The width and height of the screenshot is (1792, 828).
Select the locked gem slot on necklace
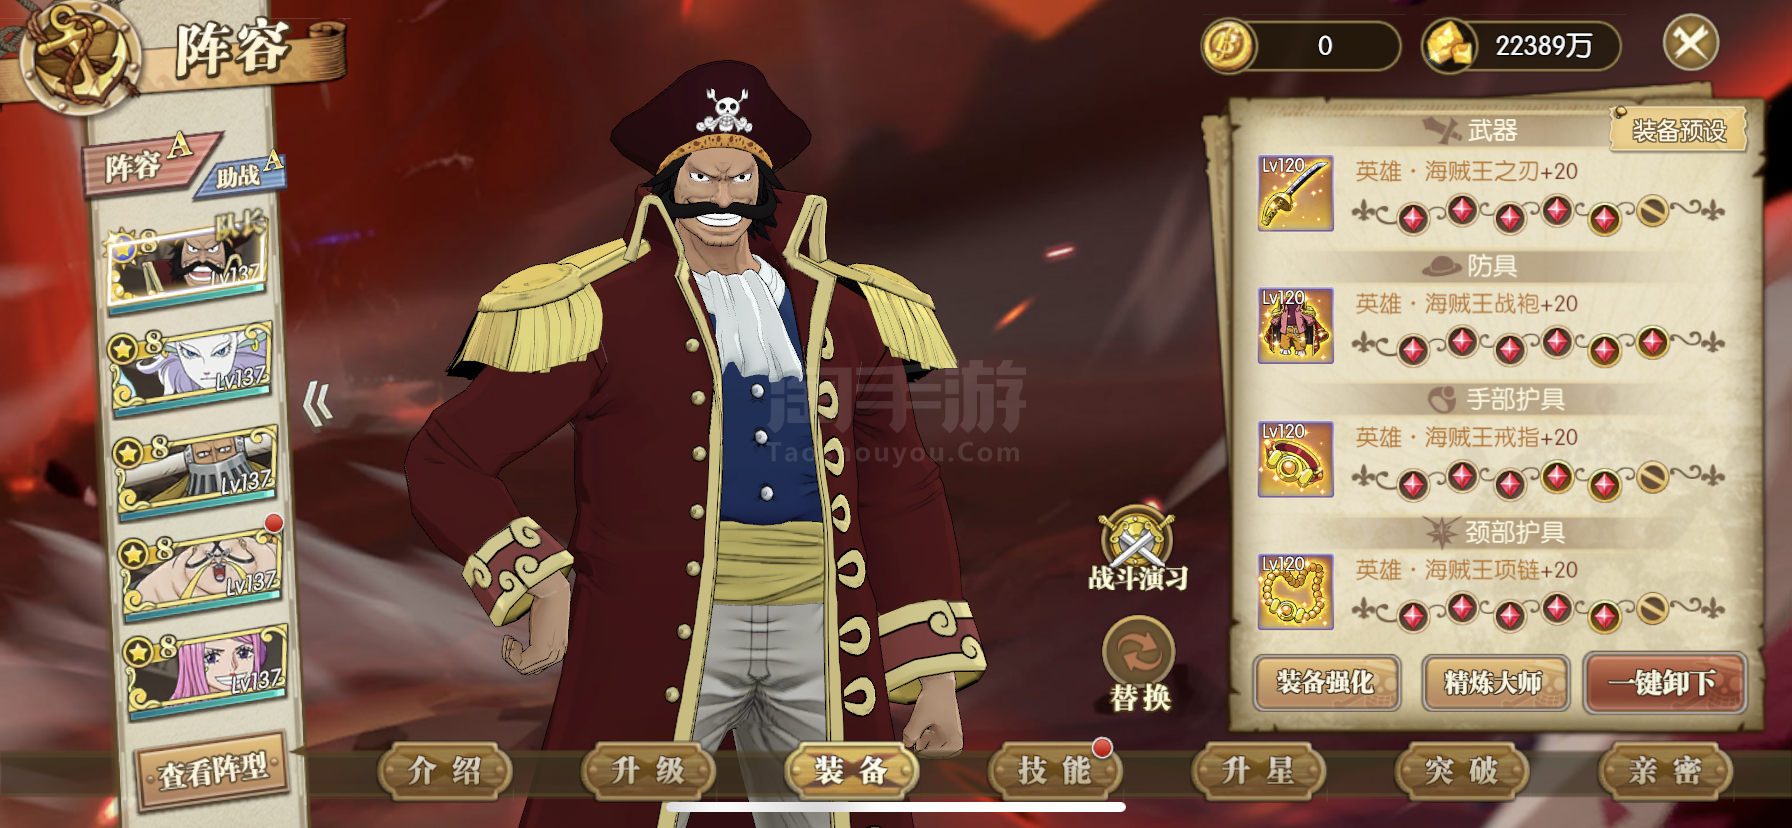pos(1652,608)
